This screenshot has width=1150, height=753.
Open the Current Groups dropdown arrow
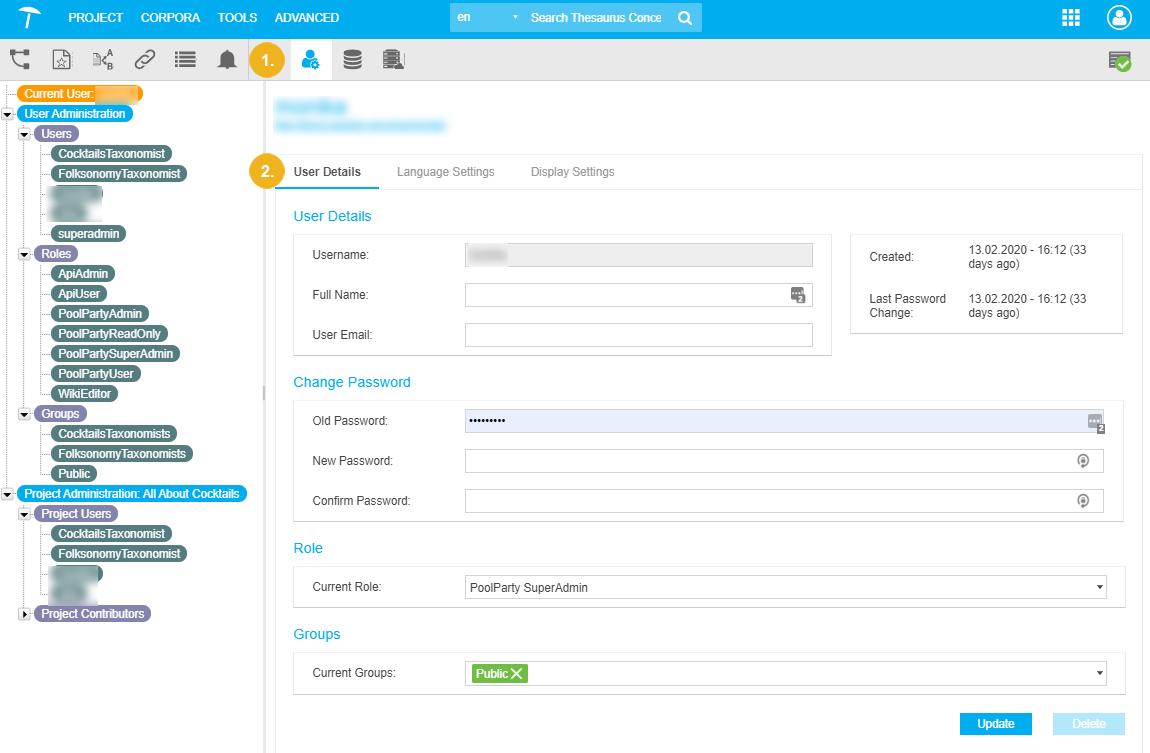pyautogui.click(x=1099, y=673)
